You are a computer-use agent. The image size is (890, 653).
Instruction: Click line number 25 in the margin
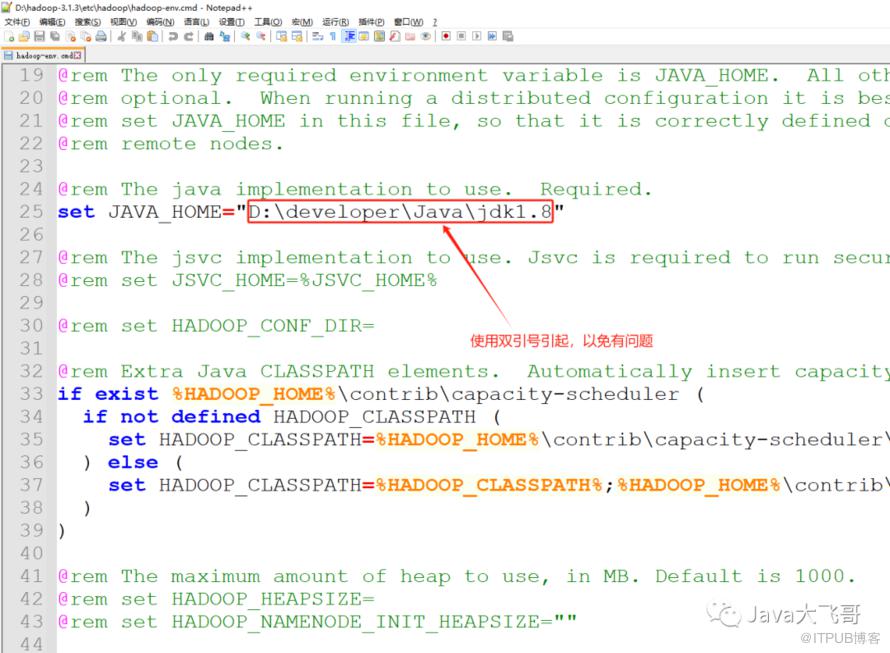[x=31, y=212]
